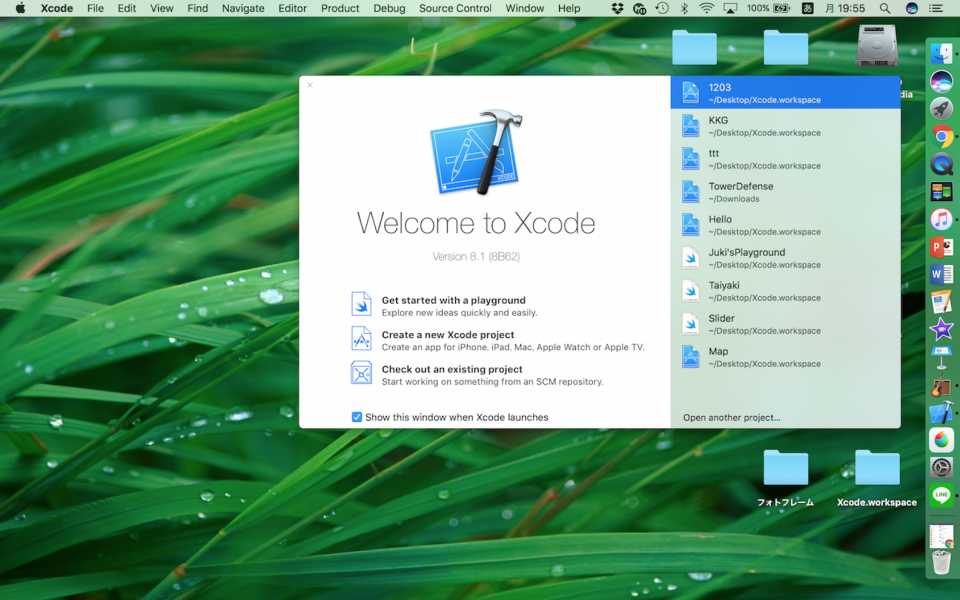The image size is (960, 600).
Task: Select recent project ttt
Action: [x=786, y=159]
